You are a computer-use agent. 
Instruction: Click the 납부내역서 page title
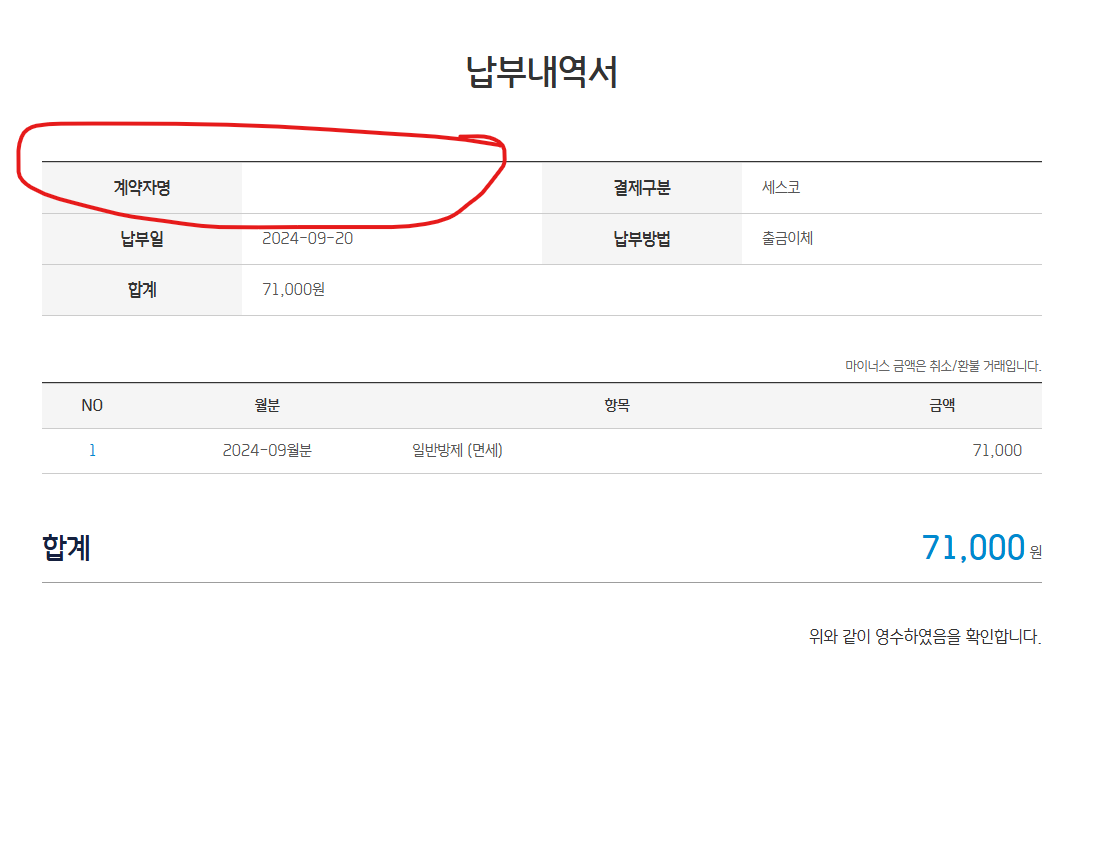(x=542, y=73)
